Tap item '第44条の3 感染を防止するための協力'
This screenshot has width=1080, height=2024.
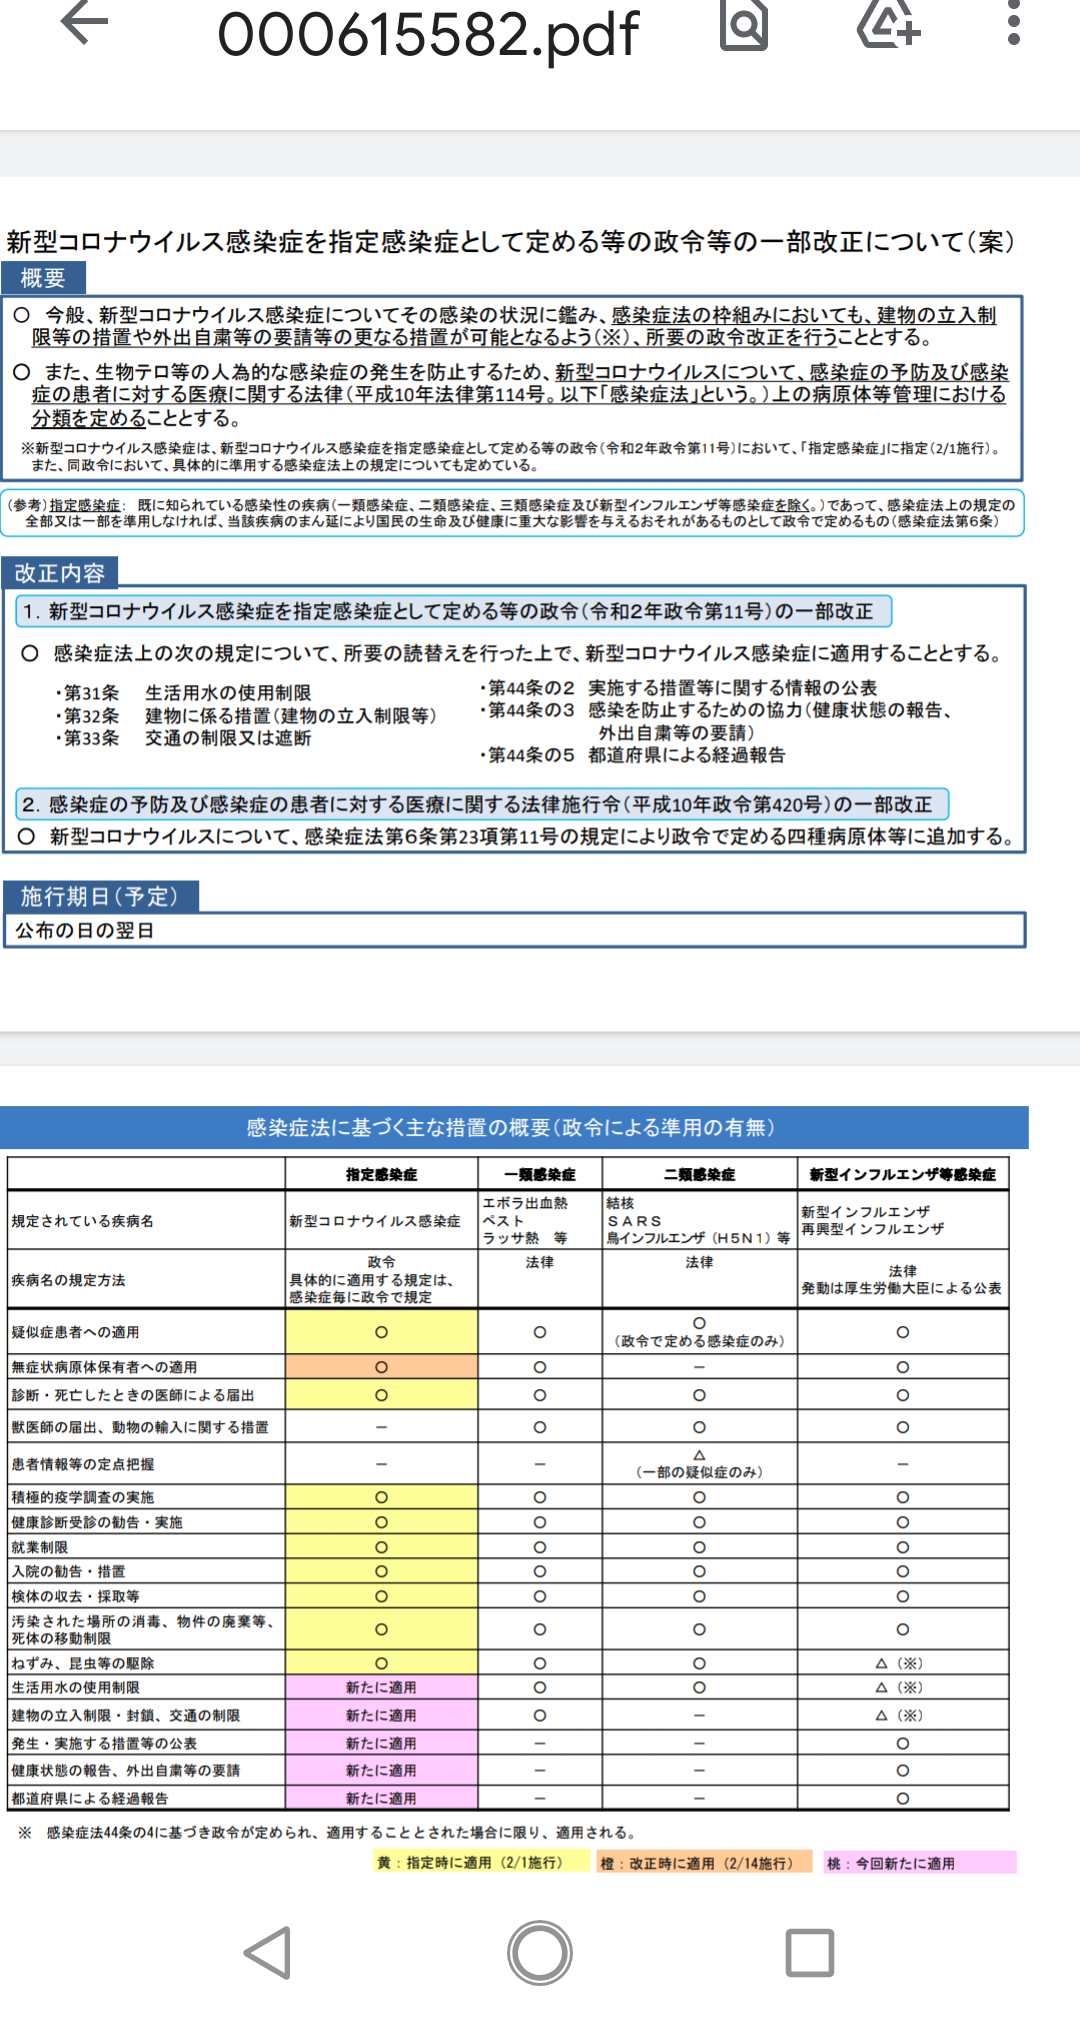tap(716, 721)
